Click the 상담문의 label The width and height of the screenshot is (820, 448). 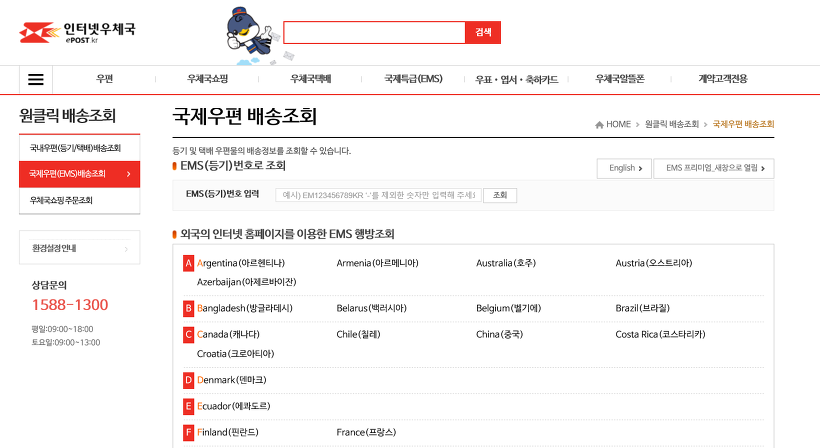pos(49,285)
